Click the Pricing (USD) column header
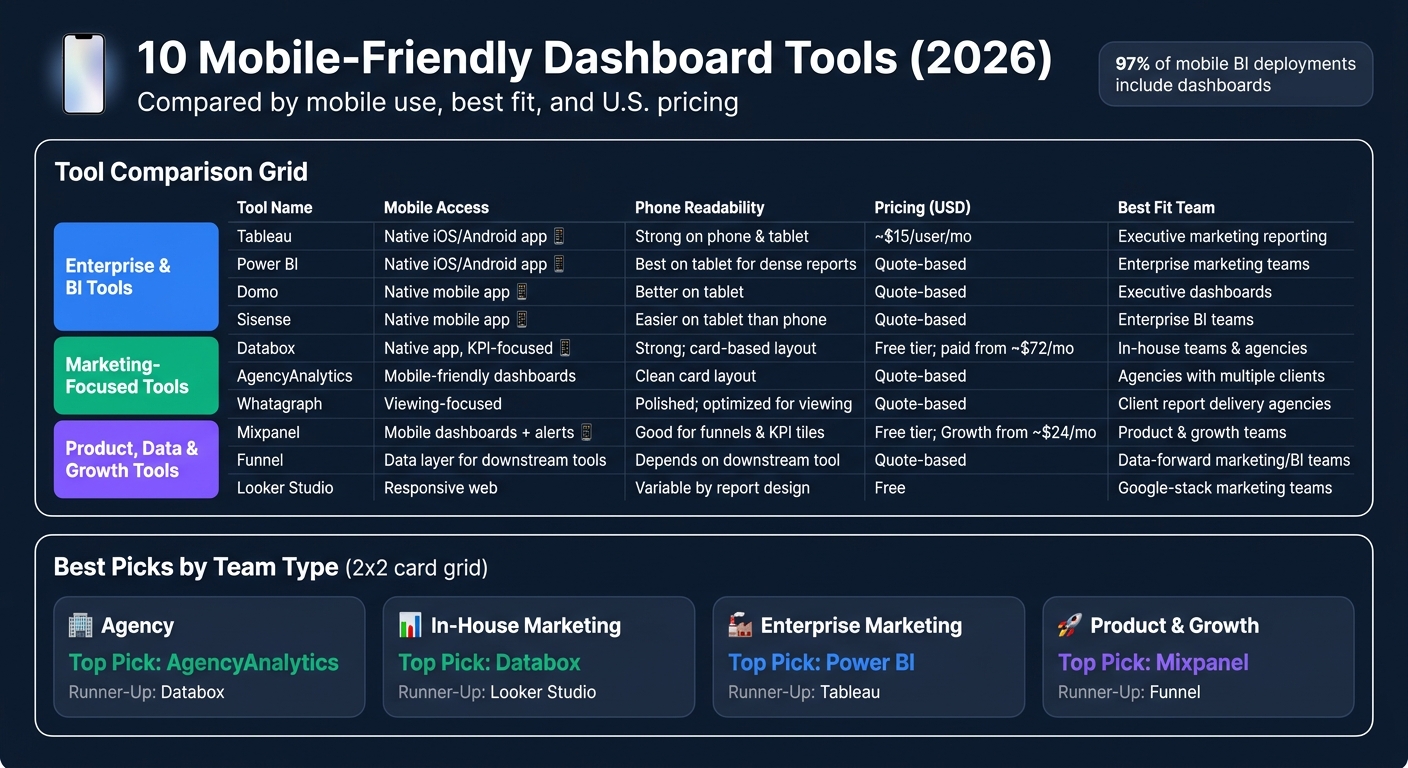 point(922,208)
